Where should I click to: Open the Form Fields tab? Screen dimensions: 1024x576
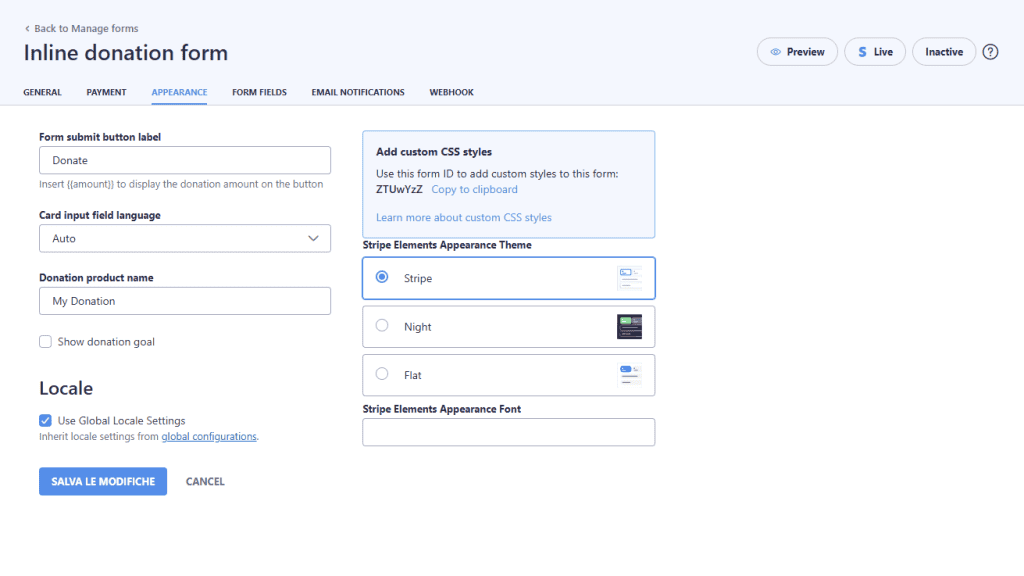point(259,92)
